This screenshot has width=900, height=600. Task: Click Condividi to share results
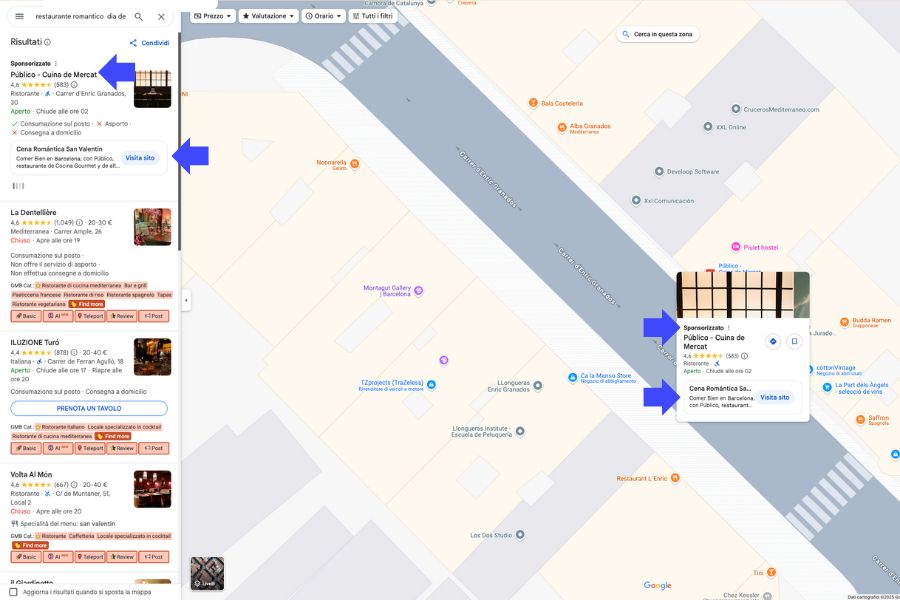149,43
